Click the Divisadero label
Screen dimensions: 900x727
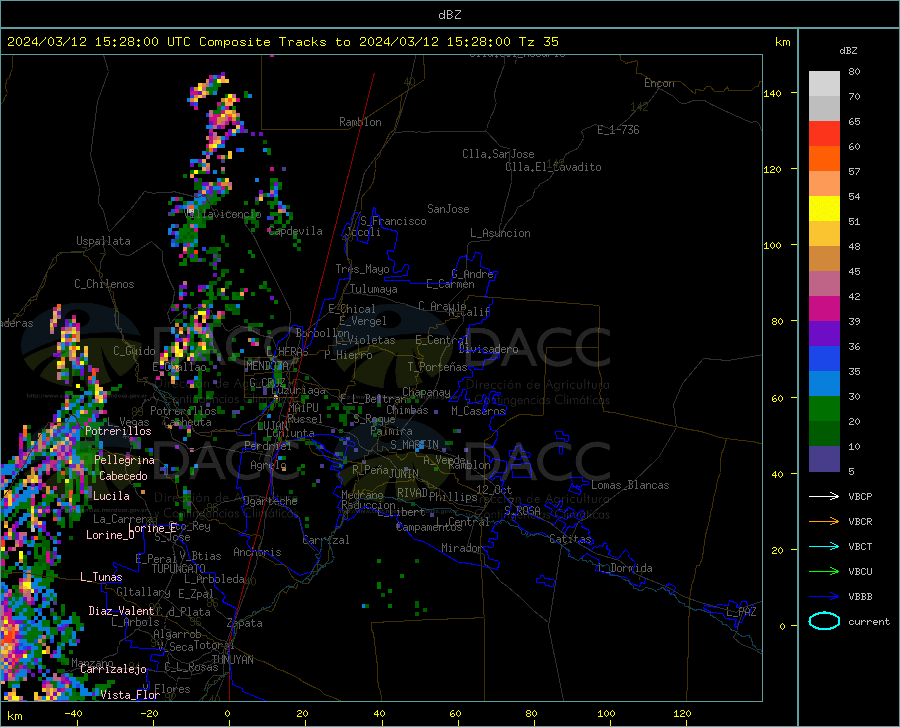488,349
